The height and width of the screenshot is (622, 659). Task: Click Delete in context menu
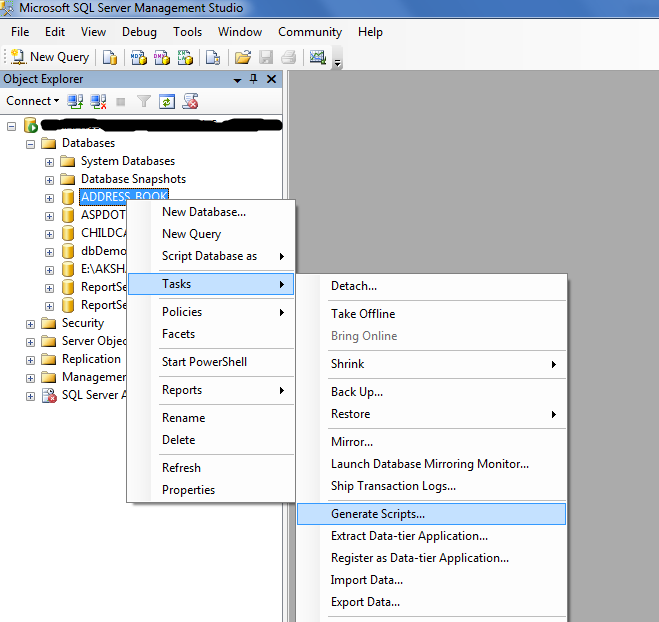pos(211,440)
